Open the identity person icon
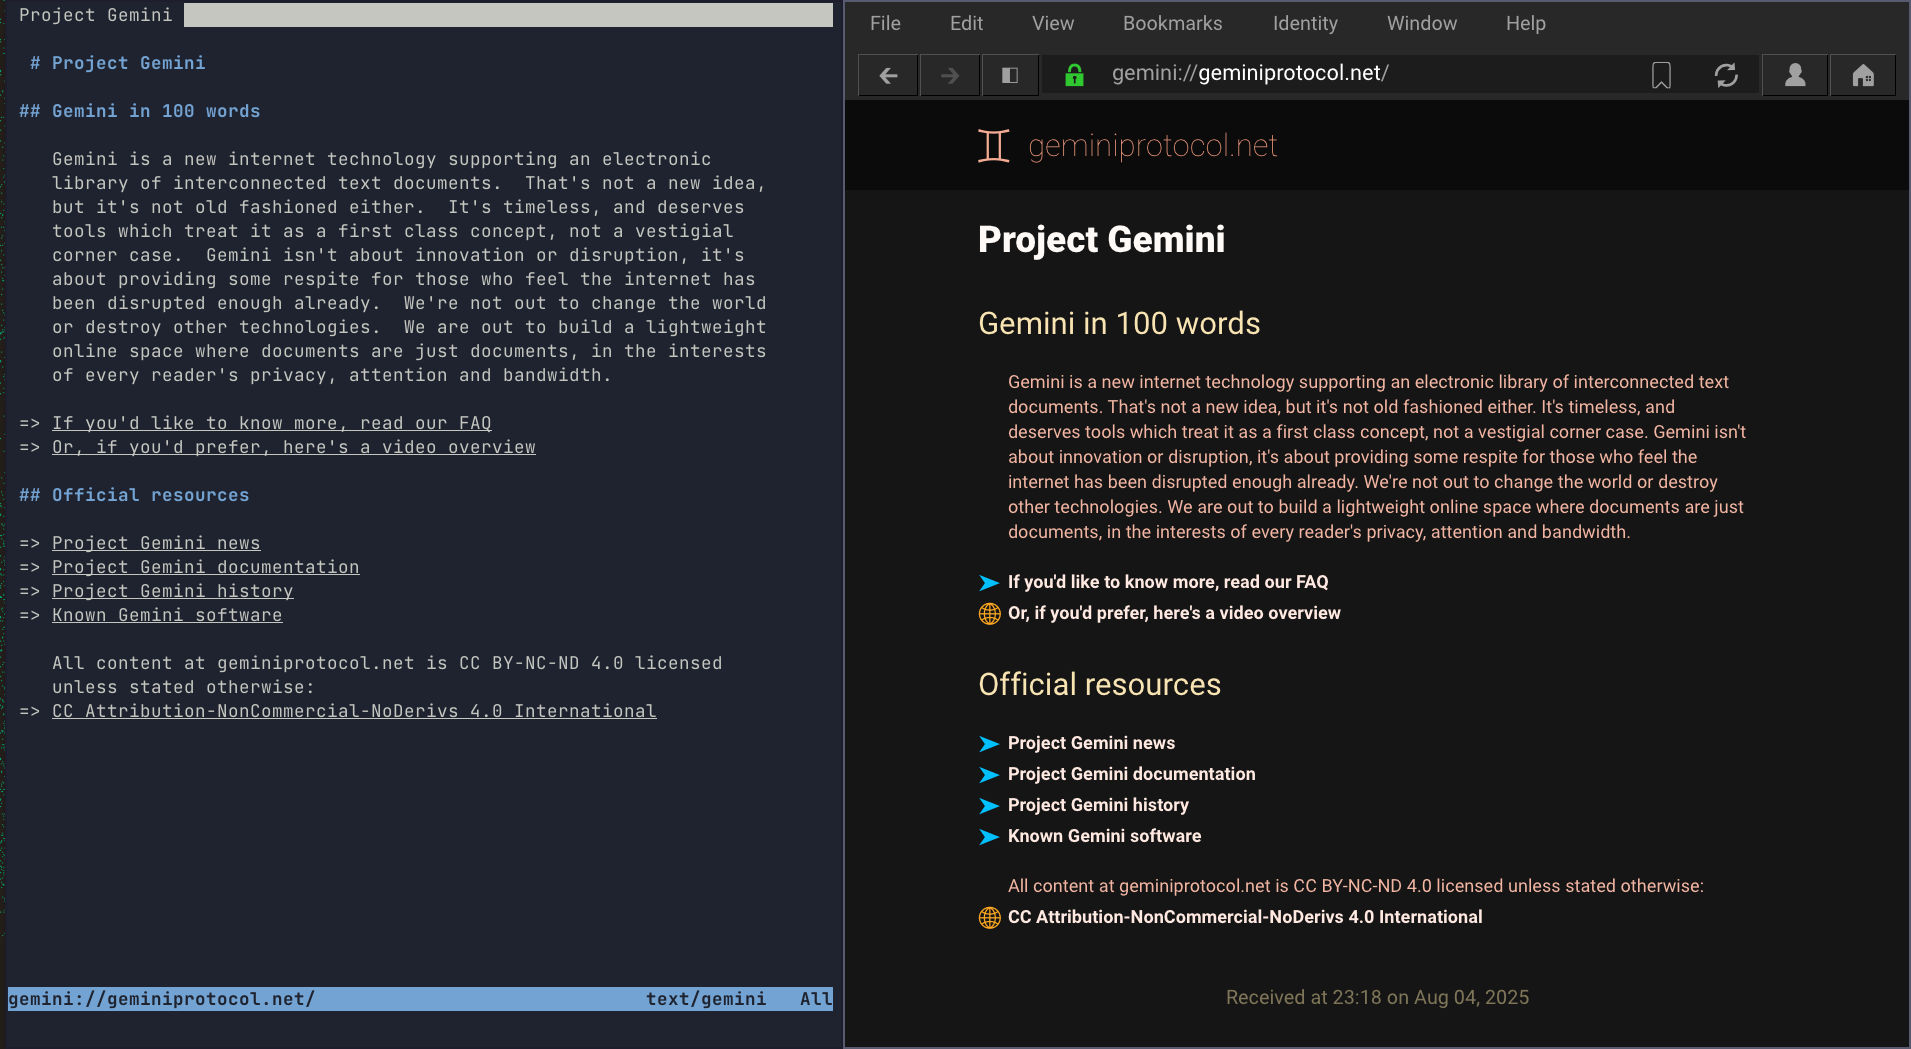Image resolution: width=1911 pixels, height=1049 pixels. 1794,74
